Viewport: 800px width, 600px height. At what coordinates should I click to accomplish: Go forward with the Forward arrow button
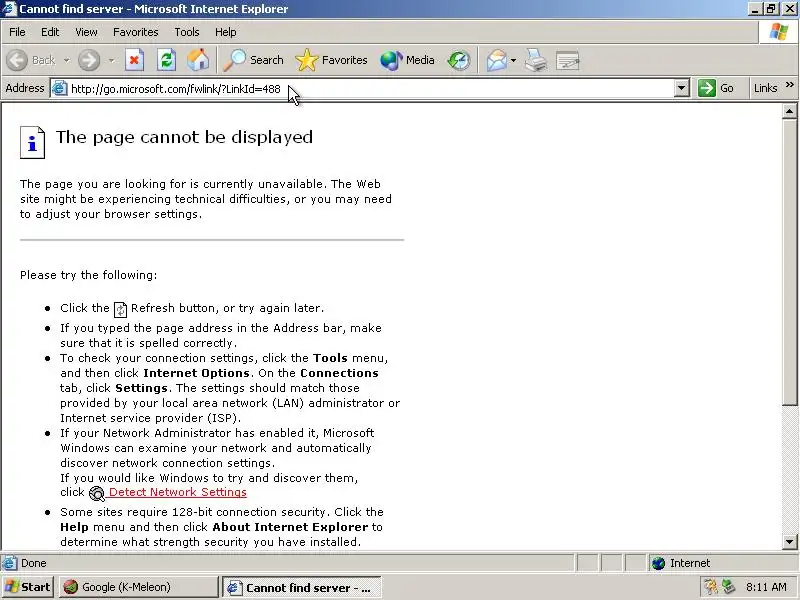pos(89,60)
